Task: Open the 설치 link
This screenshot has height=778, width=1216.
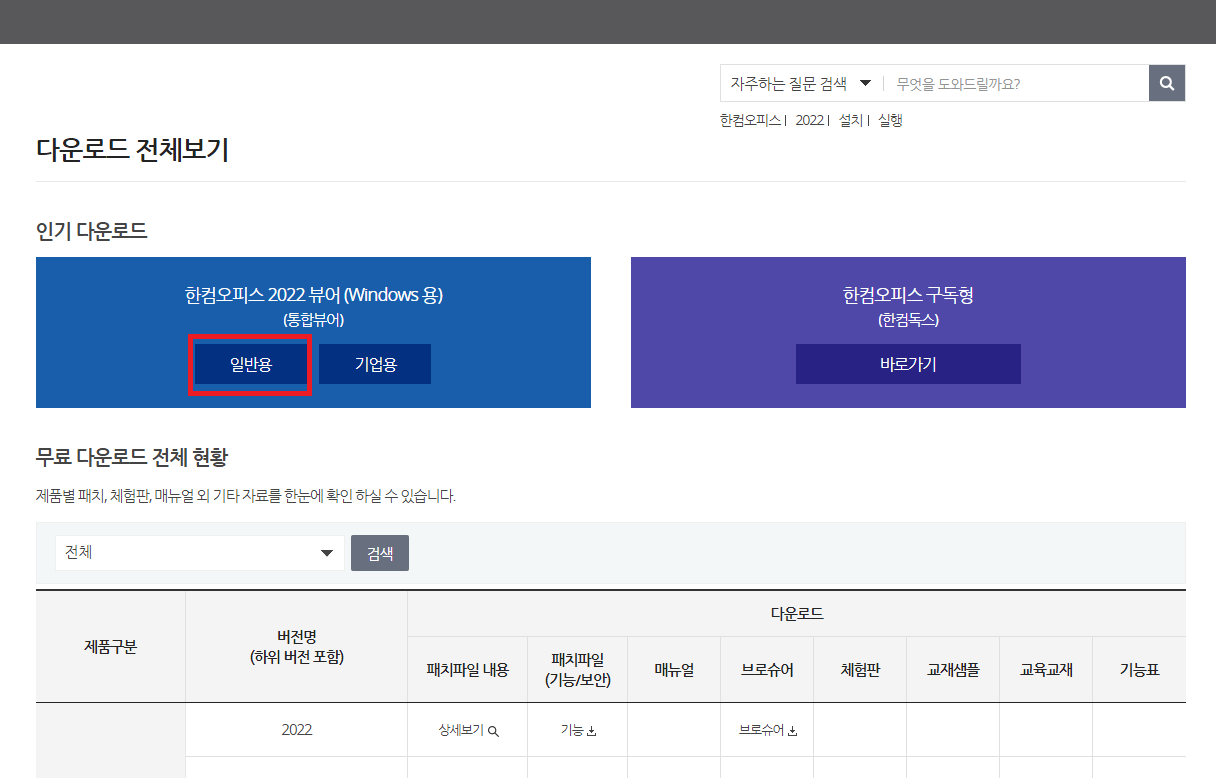Action: [848, 119]
